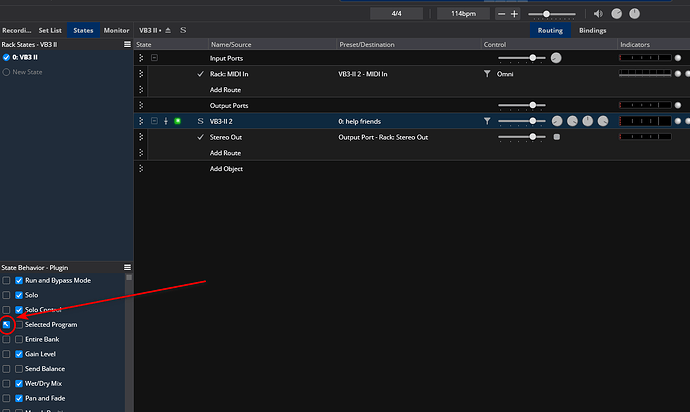This screenshot has height=412, width=690.
Task: Click the row handle of Output Ports
Action: (141, 105)
